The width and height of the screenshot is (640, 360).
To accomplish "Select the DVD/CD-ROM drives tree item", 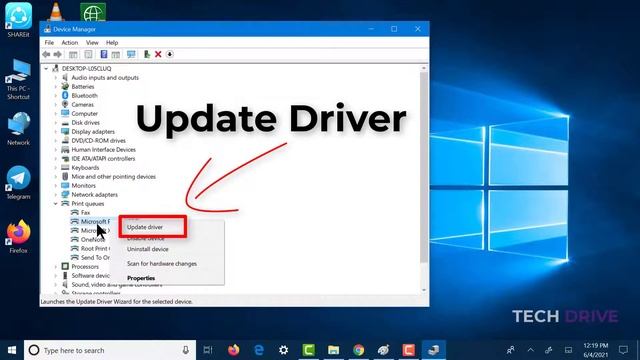I will 98,140.
